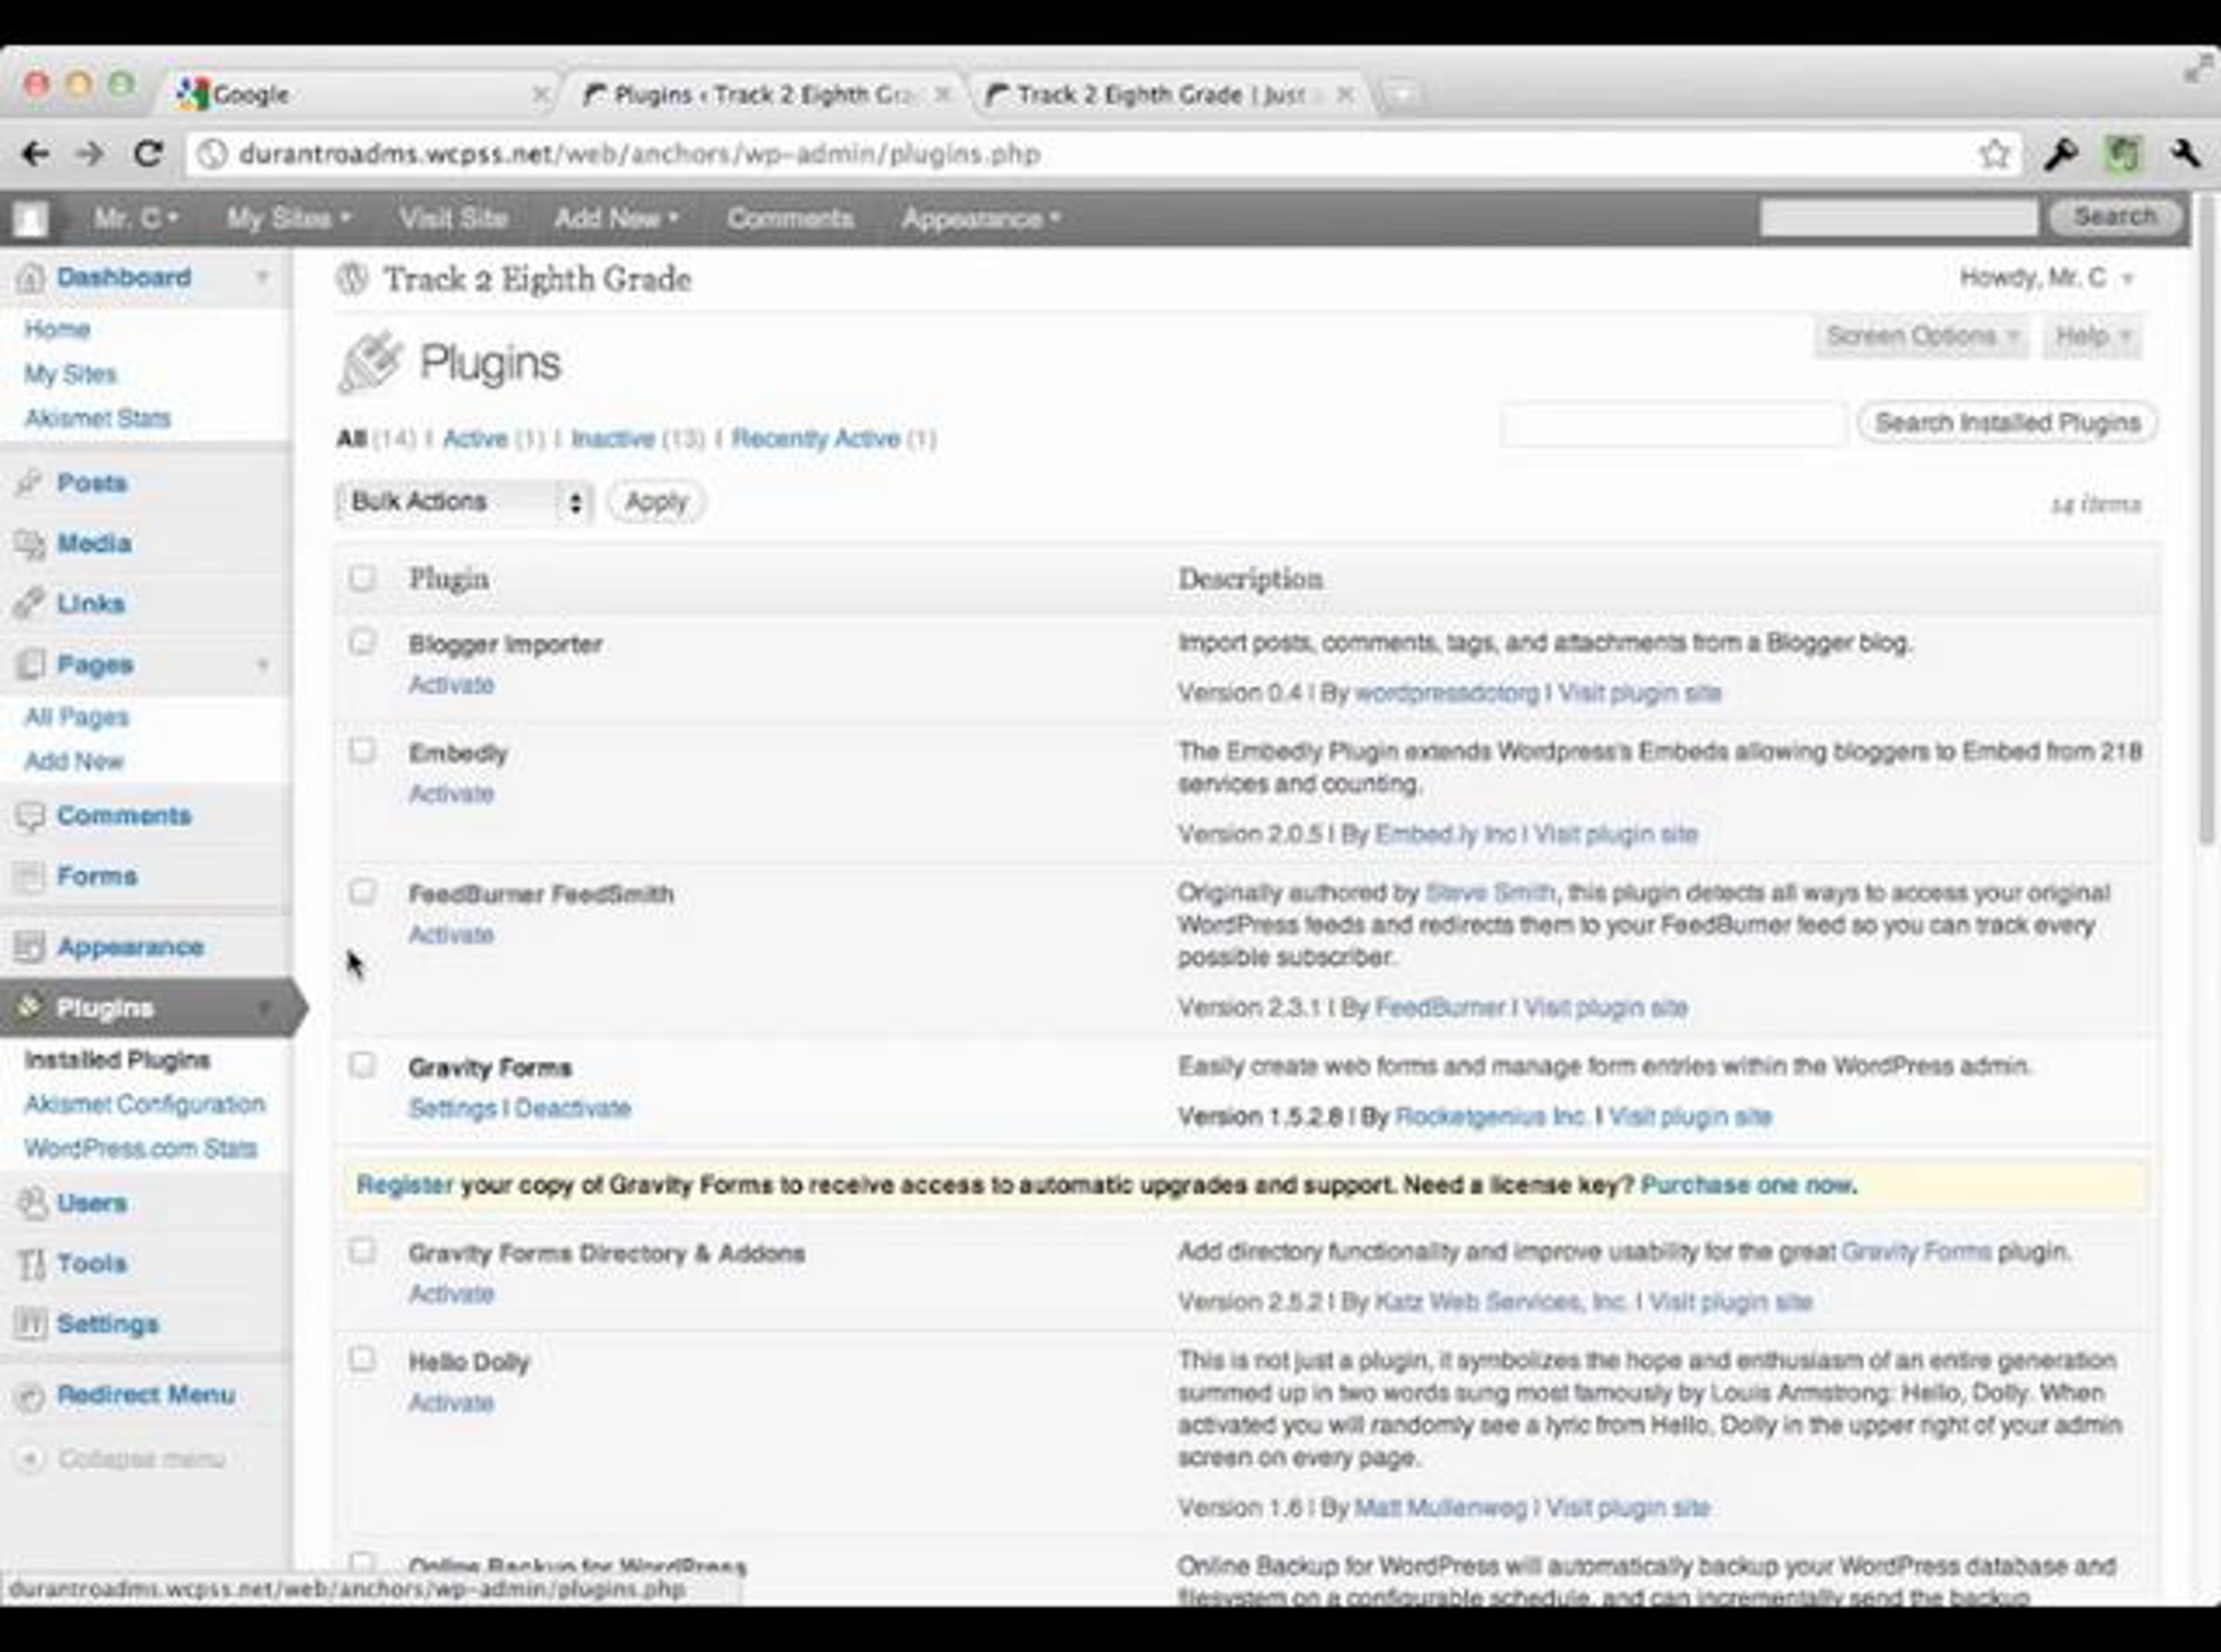Click the Register link in Gravity notice

[x=405, y=1185]
